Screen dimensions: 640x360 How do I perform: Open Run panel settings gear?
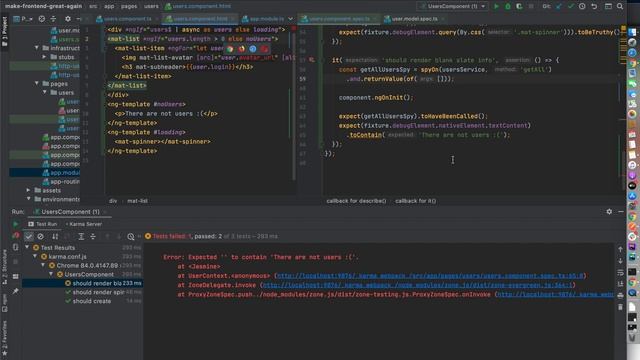tap(609, 211)
